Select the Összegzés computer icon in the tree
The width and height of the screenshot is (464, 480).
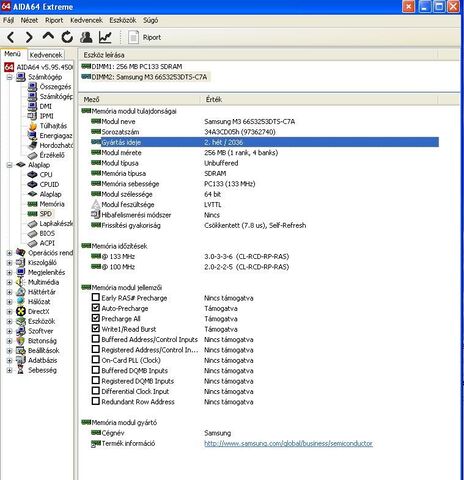[32, 87]
